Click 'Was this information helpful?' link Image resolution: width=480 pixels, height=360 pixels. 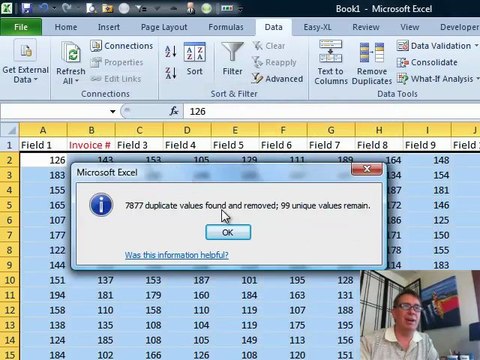pos(177,255)
